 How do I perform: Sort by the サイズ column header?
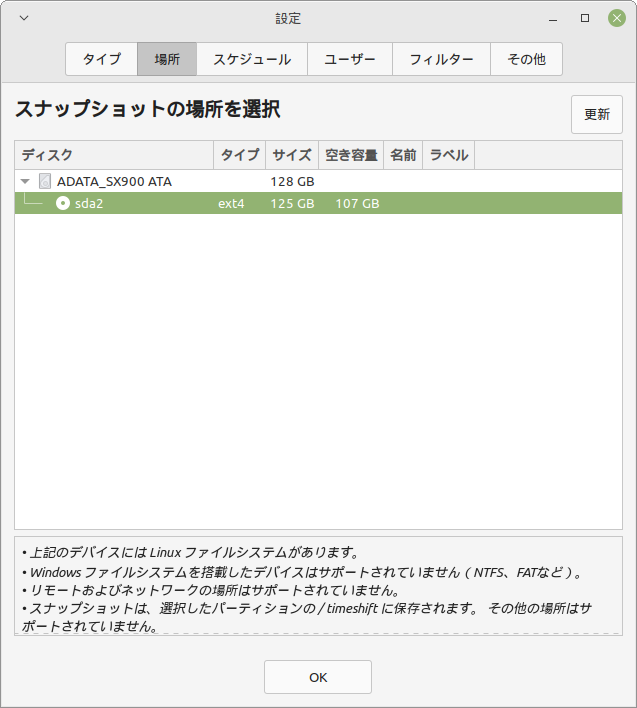(x=291, y=155)
